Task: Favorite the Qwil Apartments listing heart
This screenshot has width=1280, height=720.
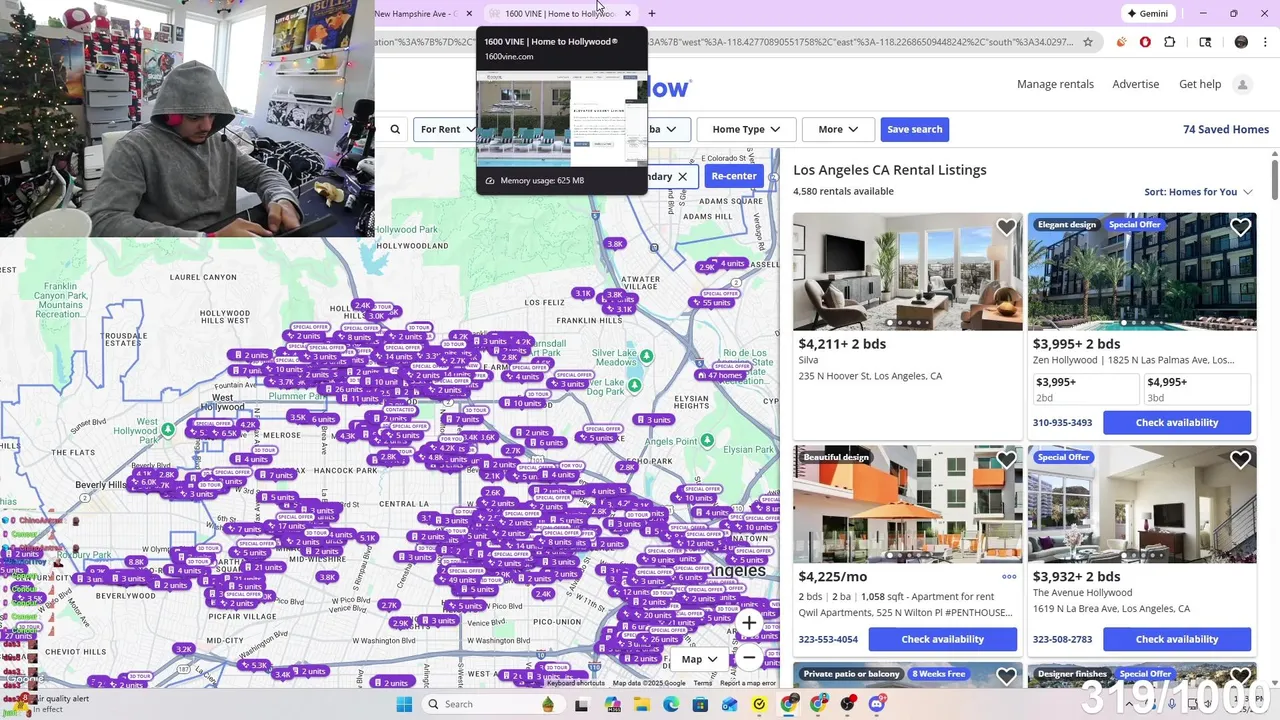Action: click(1006, 460)
